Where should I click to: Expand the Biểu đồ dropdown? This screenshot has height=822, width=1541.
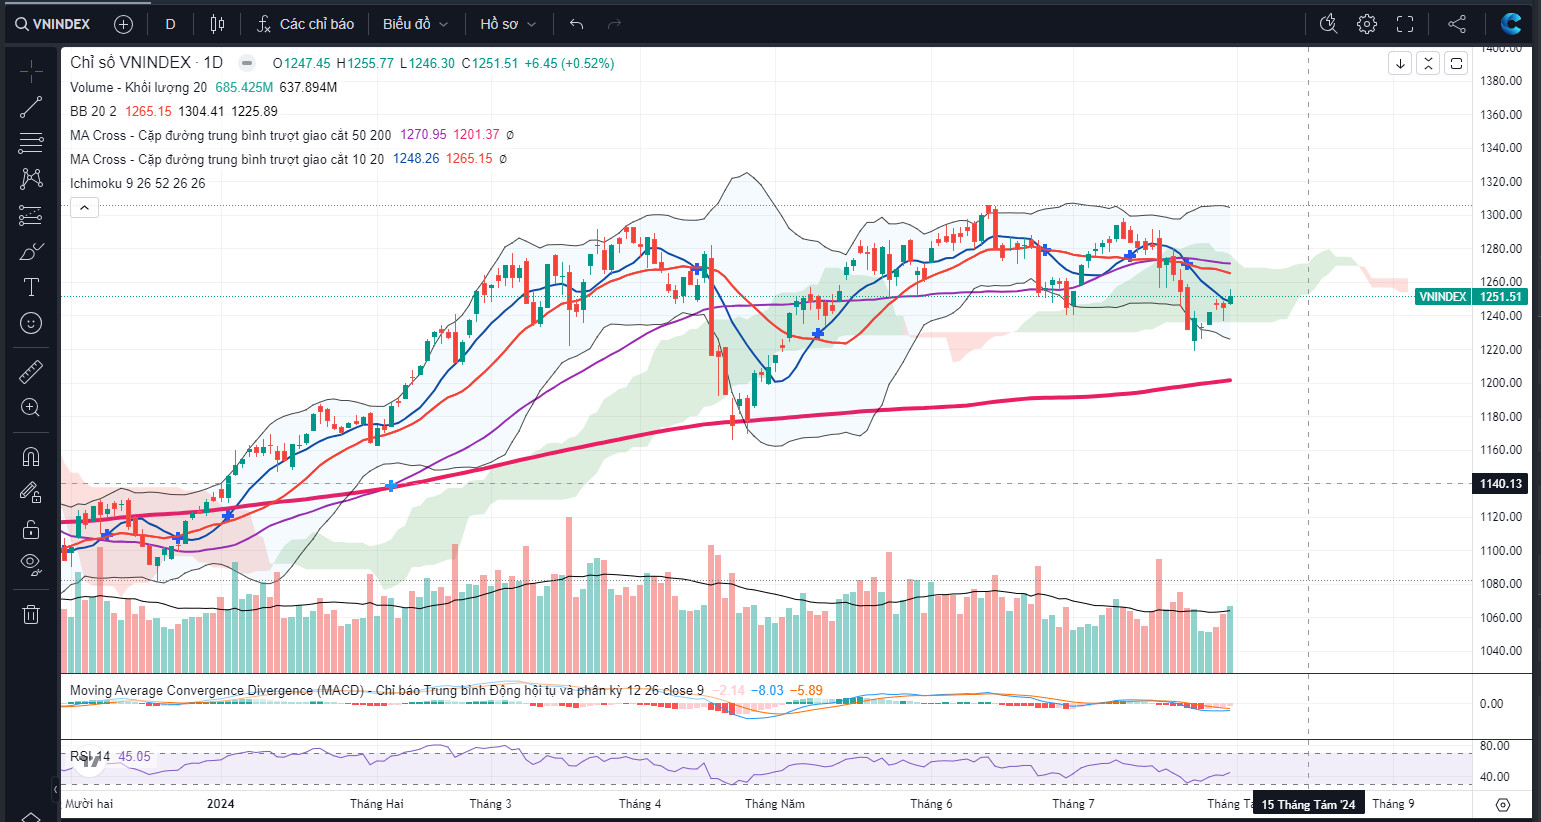click(x=415, y=24)
